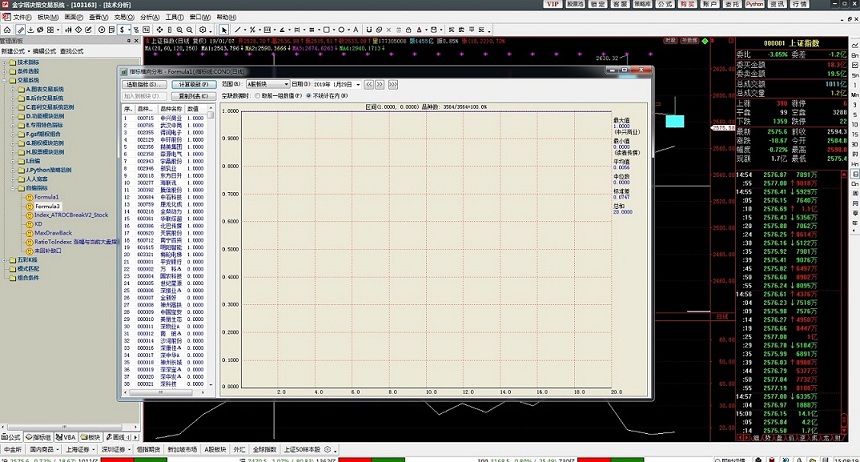Screen dimensions: 860x462
Task: Click the angle drawing tool icon
Action: click(x=282, y=29)
